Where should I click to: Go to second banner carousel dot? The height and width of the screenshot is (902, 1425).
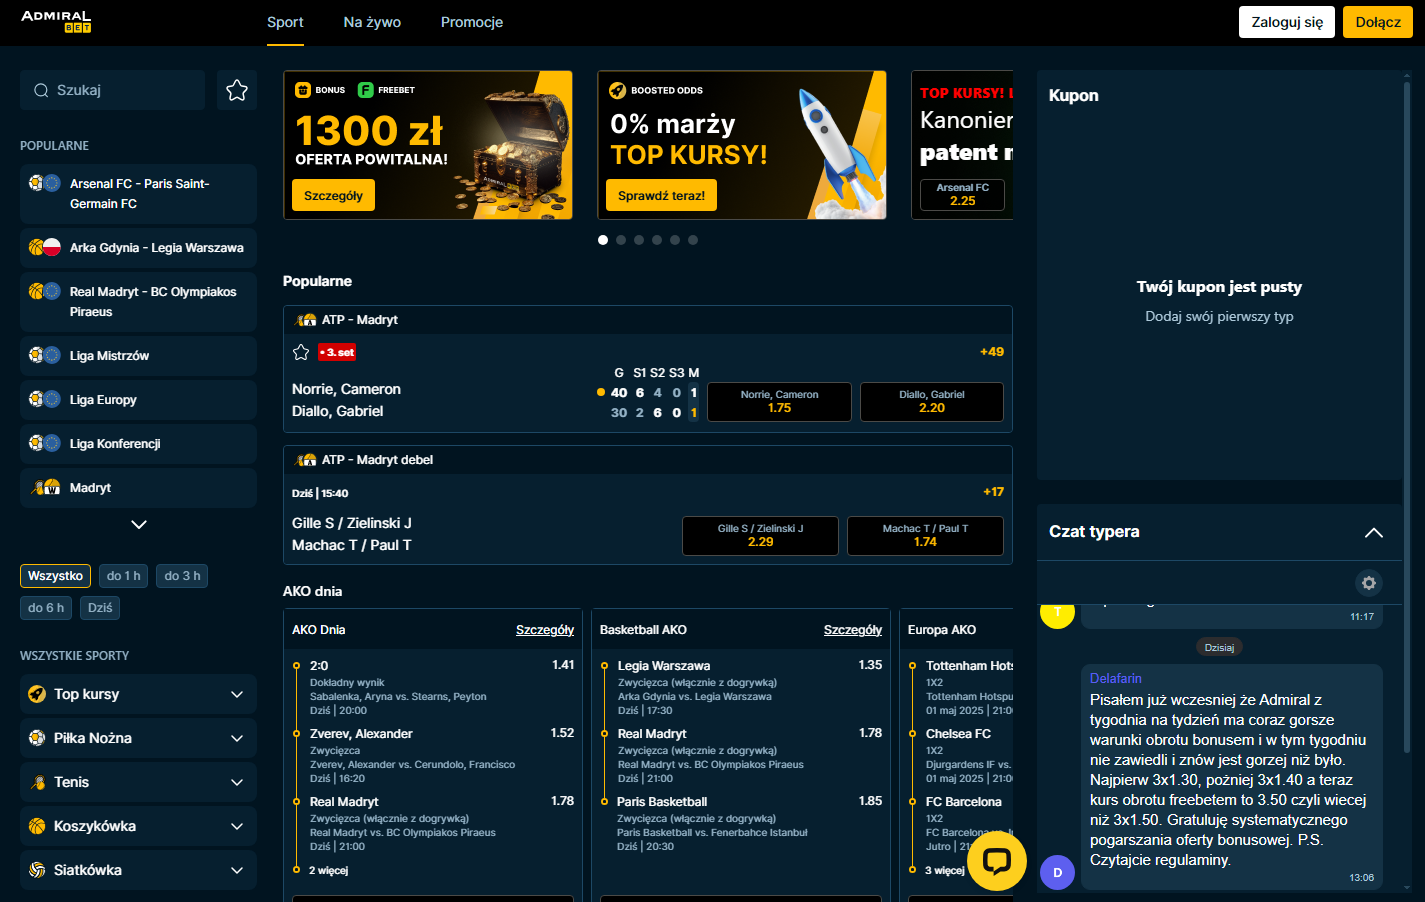621,240
